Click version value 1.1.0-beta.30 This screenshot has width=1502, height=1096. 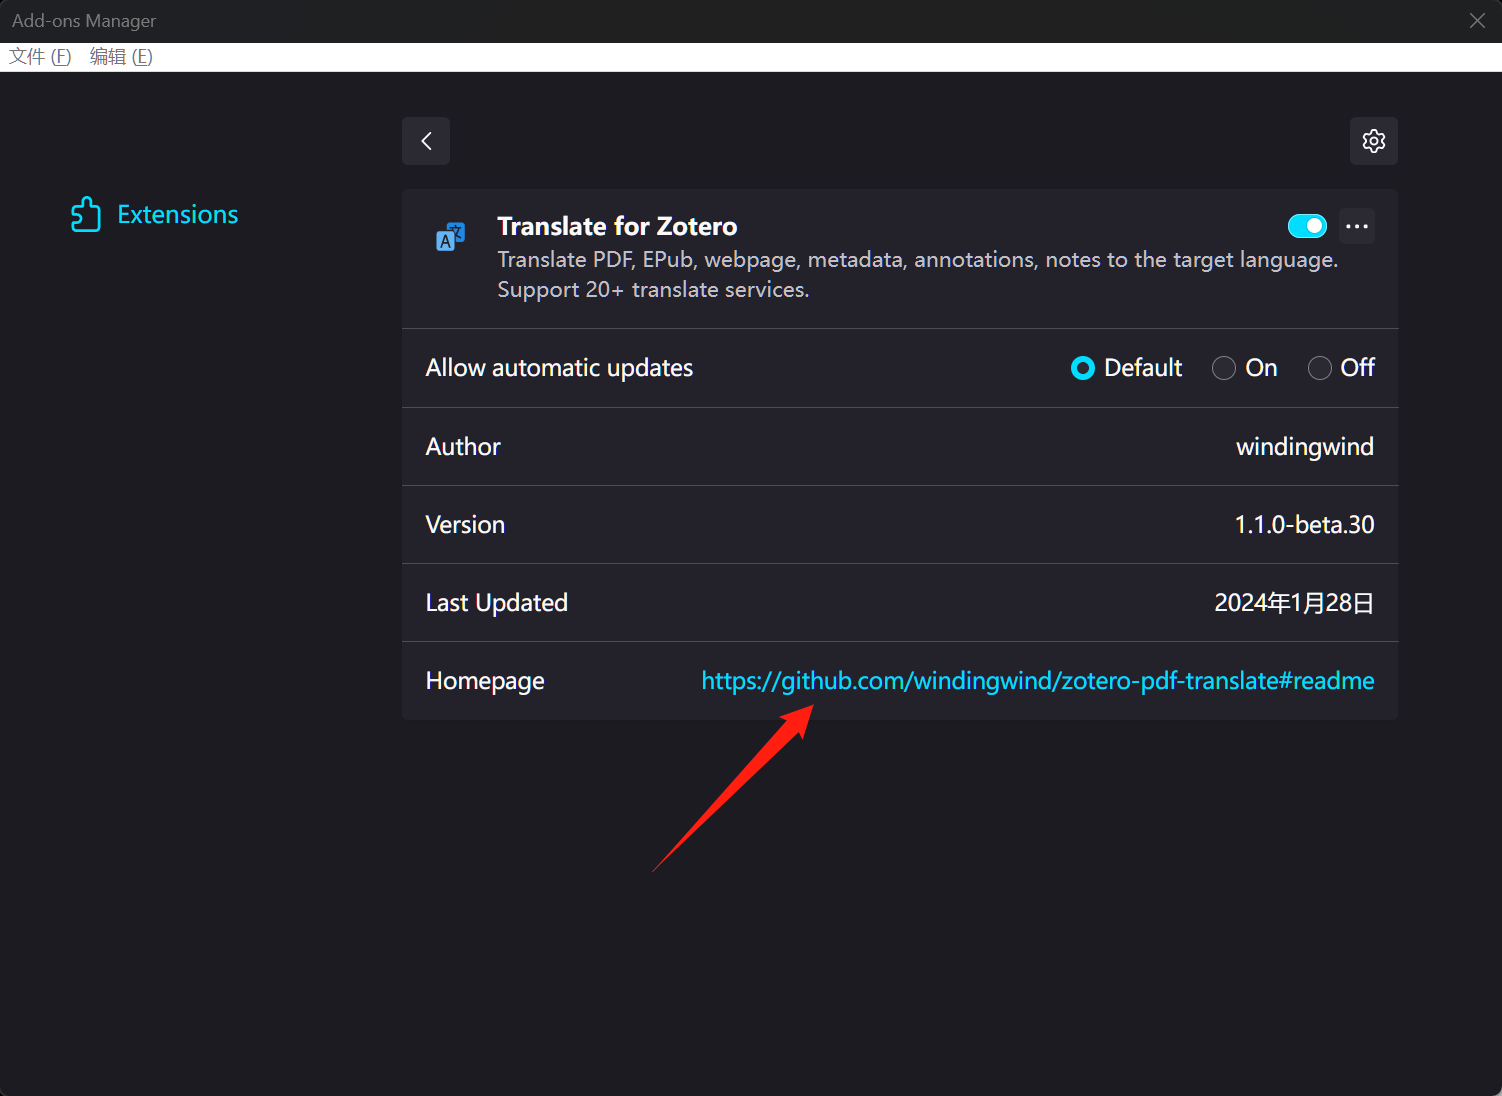(1305, 525)
